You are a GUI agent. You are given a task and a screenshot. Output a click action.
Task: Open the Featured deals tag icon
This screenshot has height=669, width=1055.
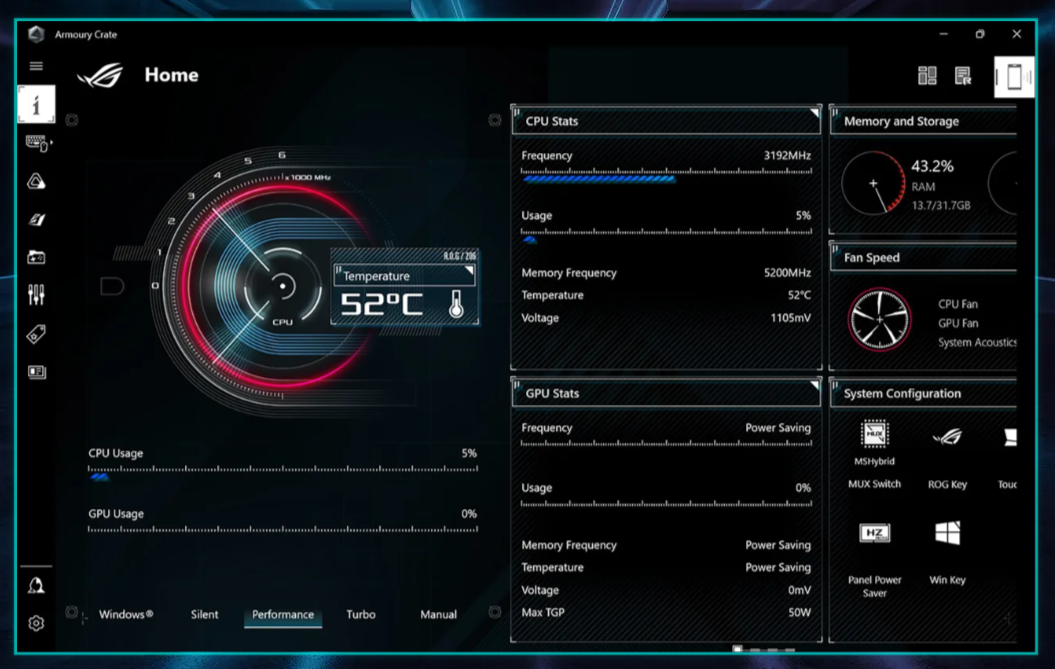point(36,334)
